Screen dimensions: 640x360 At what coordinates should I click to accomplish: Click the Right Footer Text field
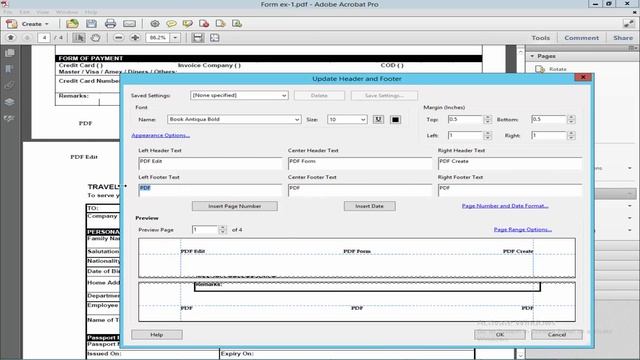coord(510,190)
